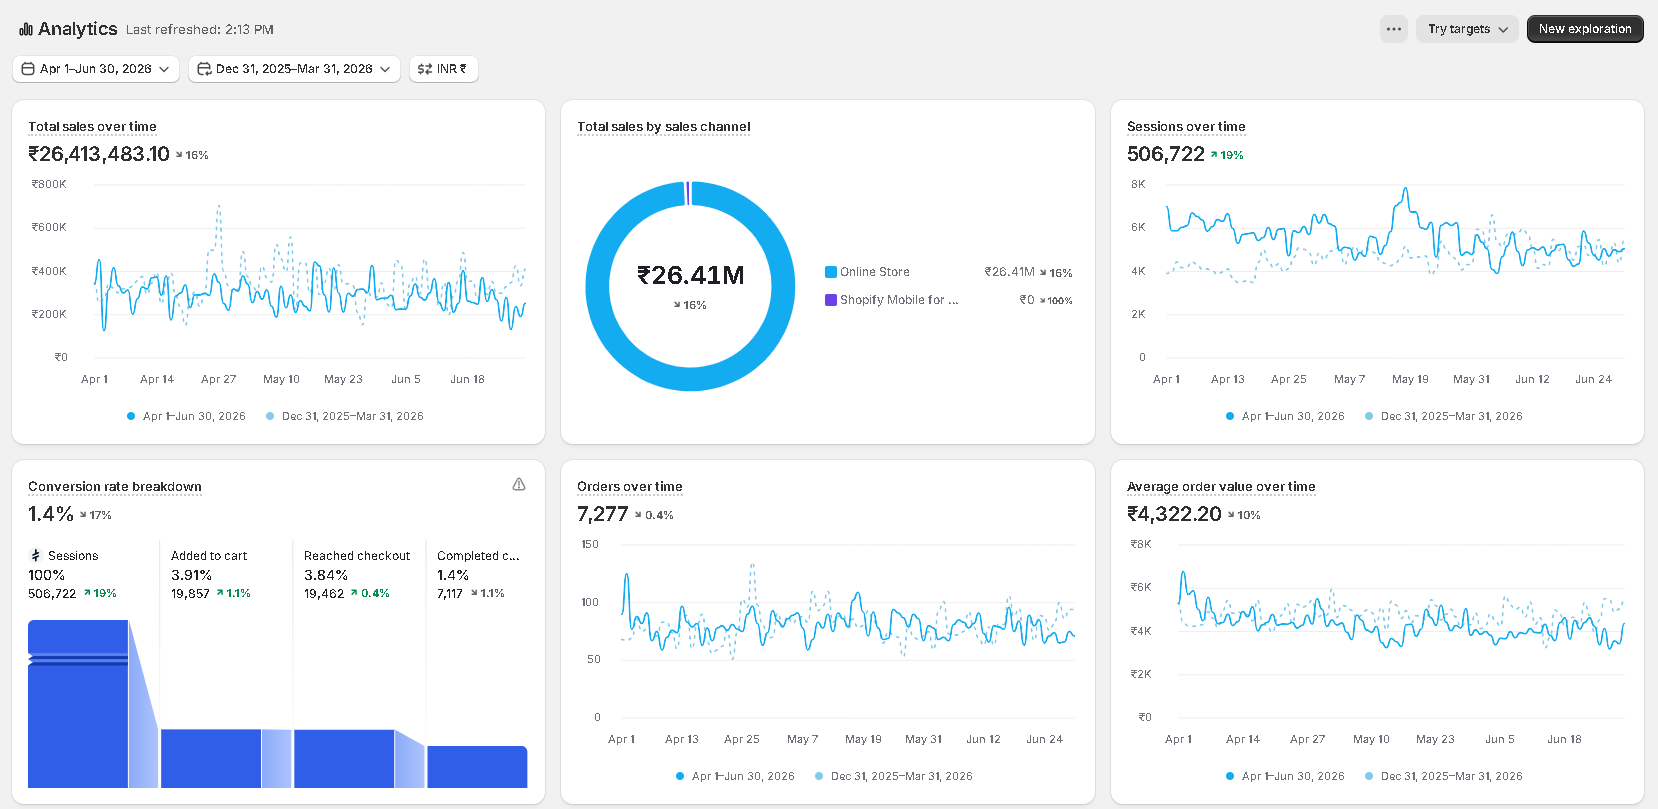Click the 3.84% reached checkout rate

[x=326, y=575]
